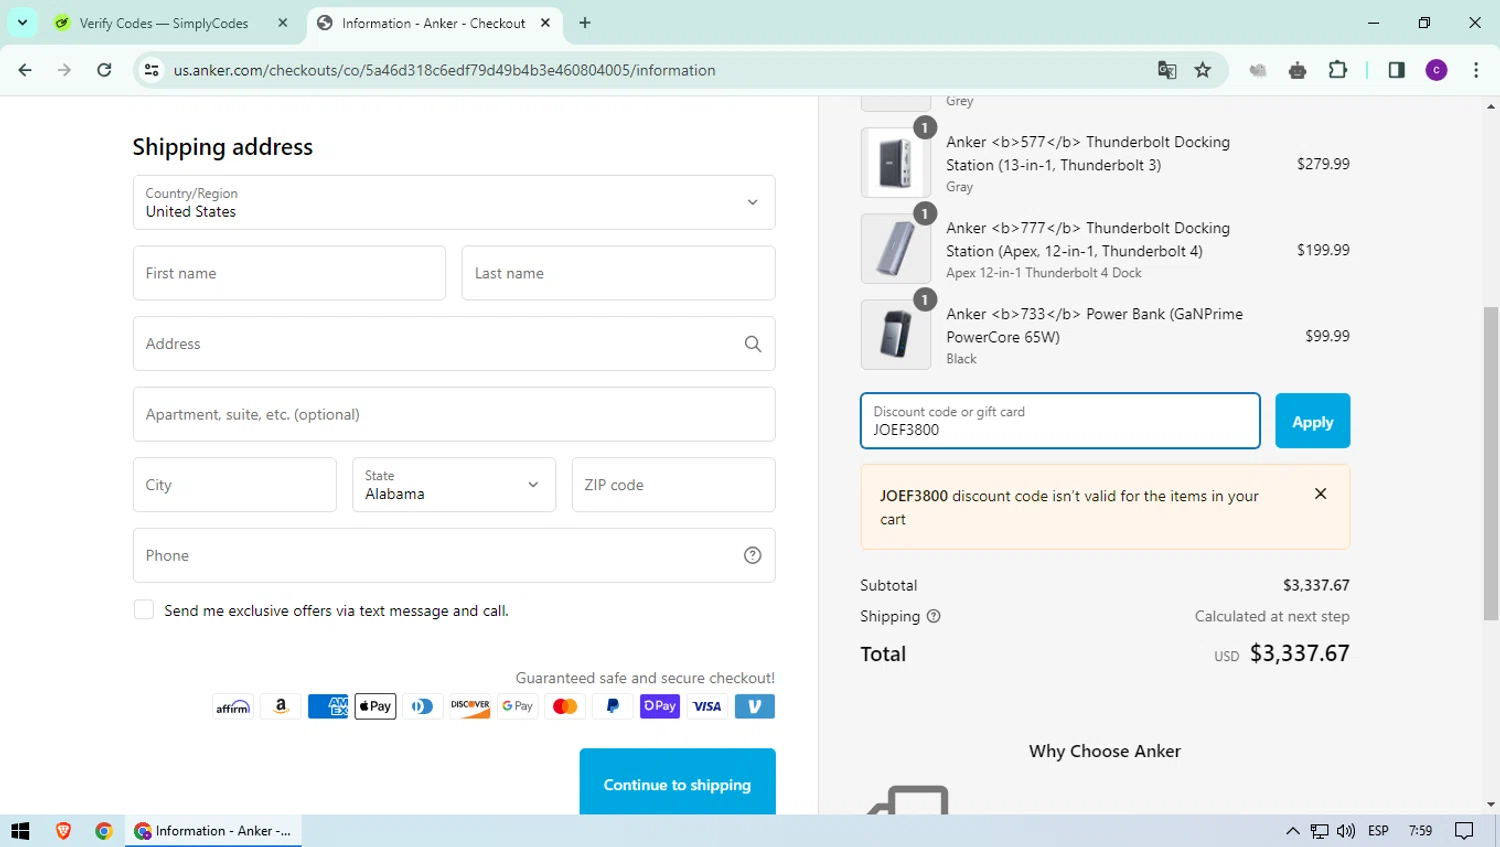Image resolution: width=1500 pixels, height=847 pixels.
Task: Show hidden system tray icons
Action: [x=1293, y=831]
